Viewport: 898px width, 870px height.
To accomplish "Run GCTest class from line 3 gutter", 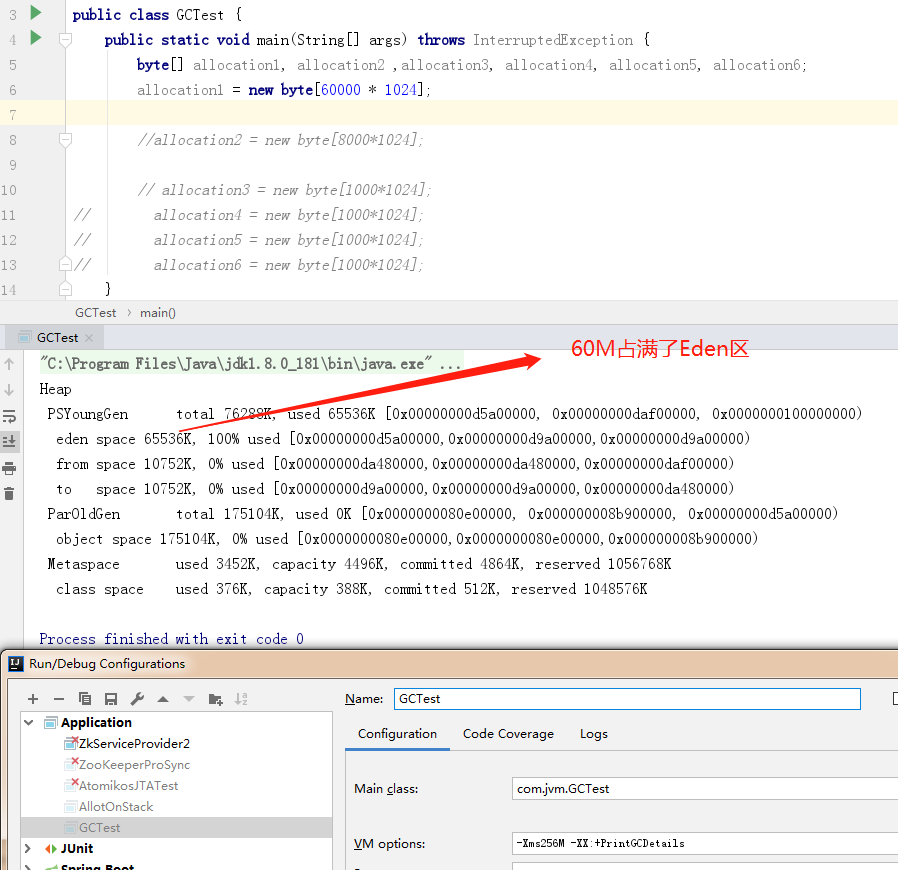I will click(x=36, y=12).
